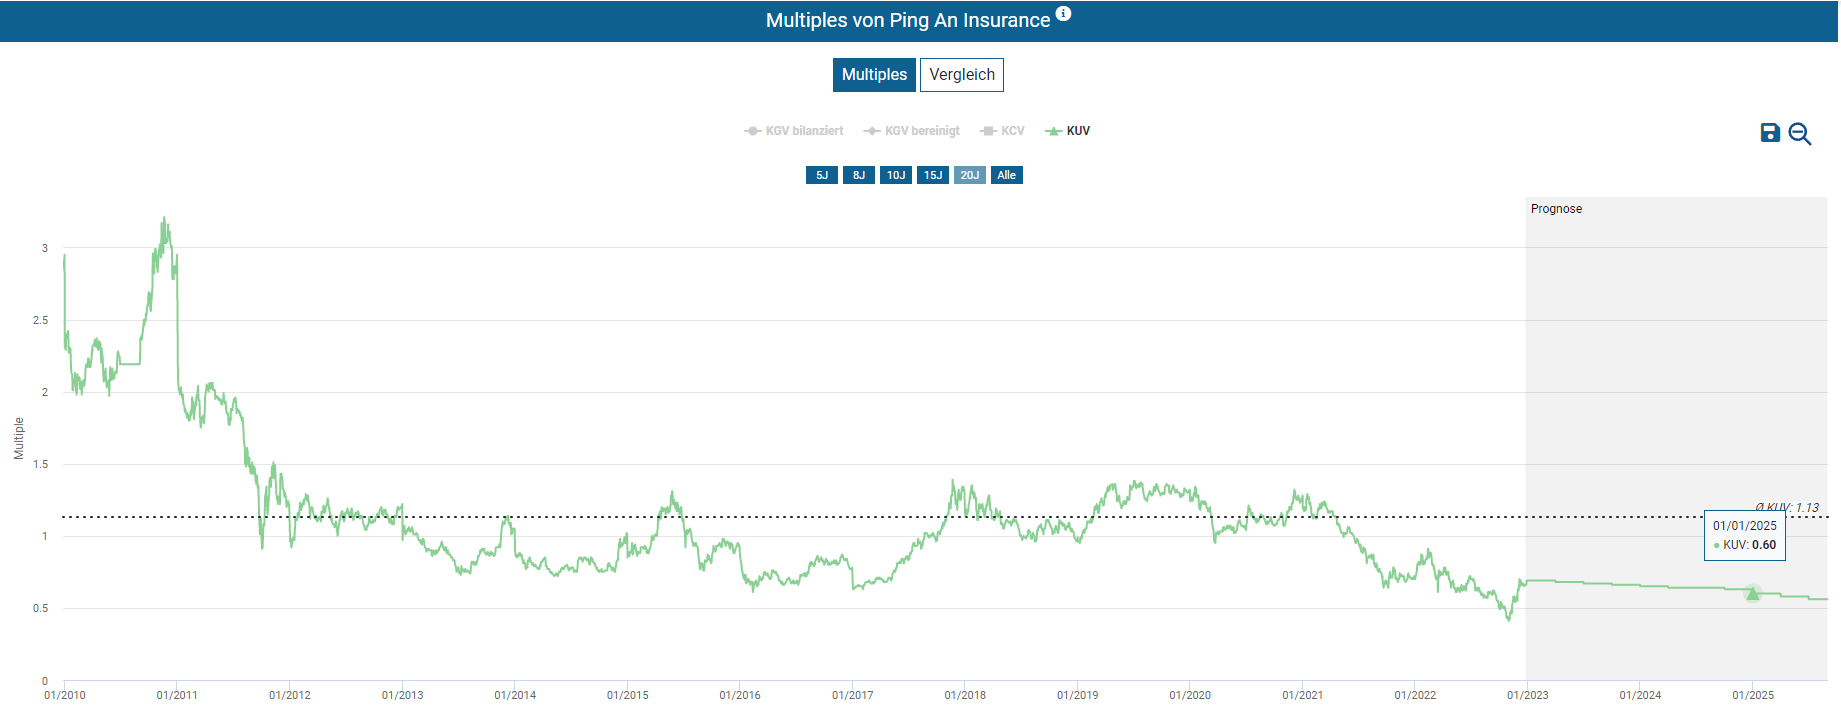Screen dimensions: 1841x710
Task: Show the KCV series via legend
Action: tap(1003, 131)
